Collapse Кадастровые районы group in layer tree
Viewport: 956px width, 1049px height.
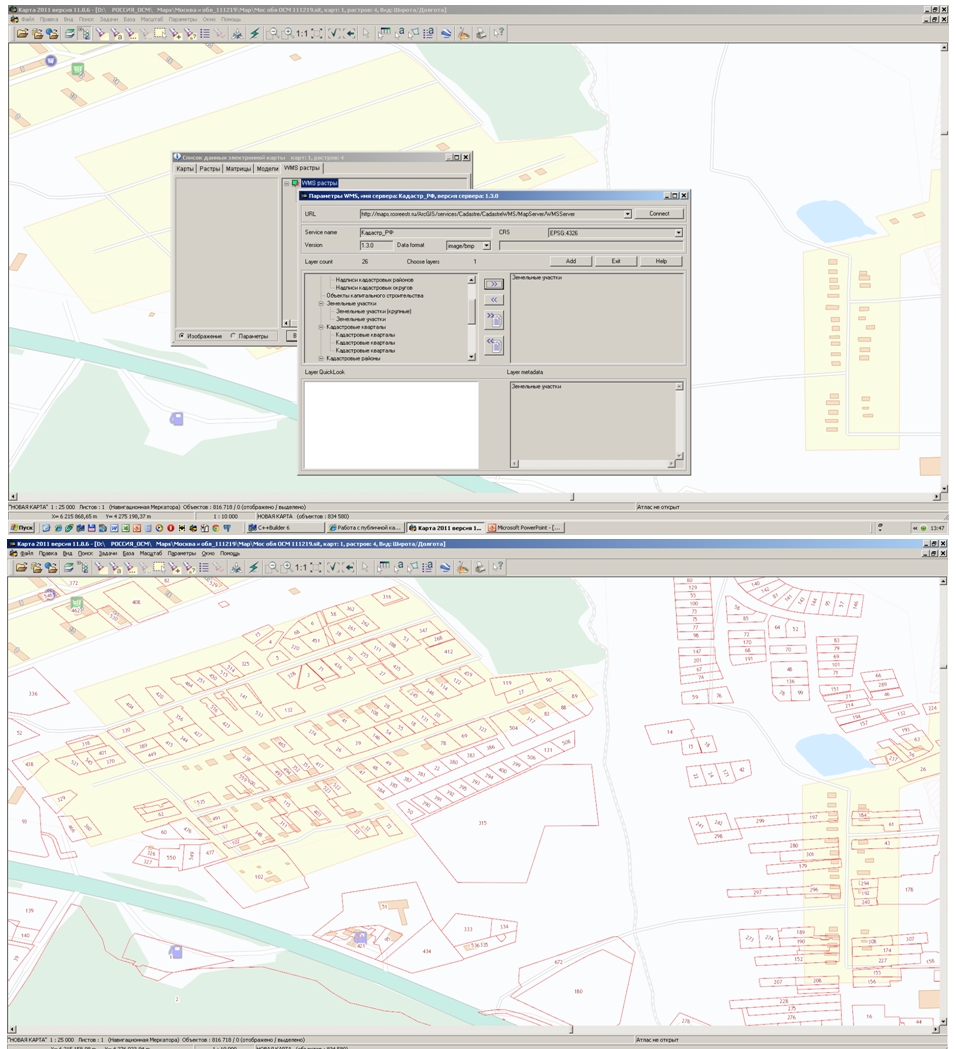[321, 359]
